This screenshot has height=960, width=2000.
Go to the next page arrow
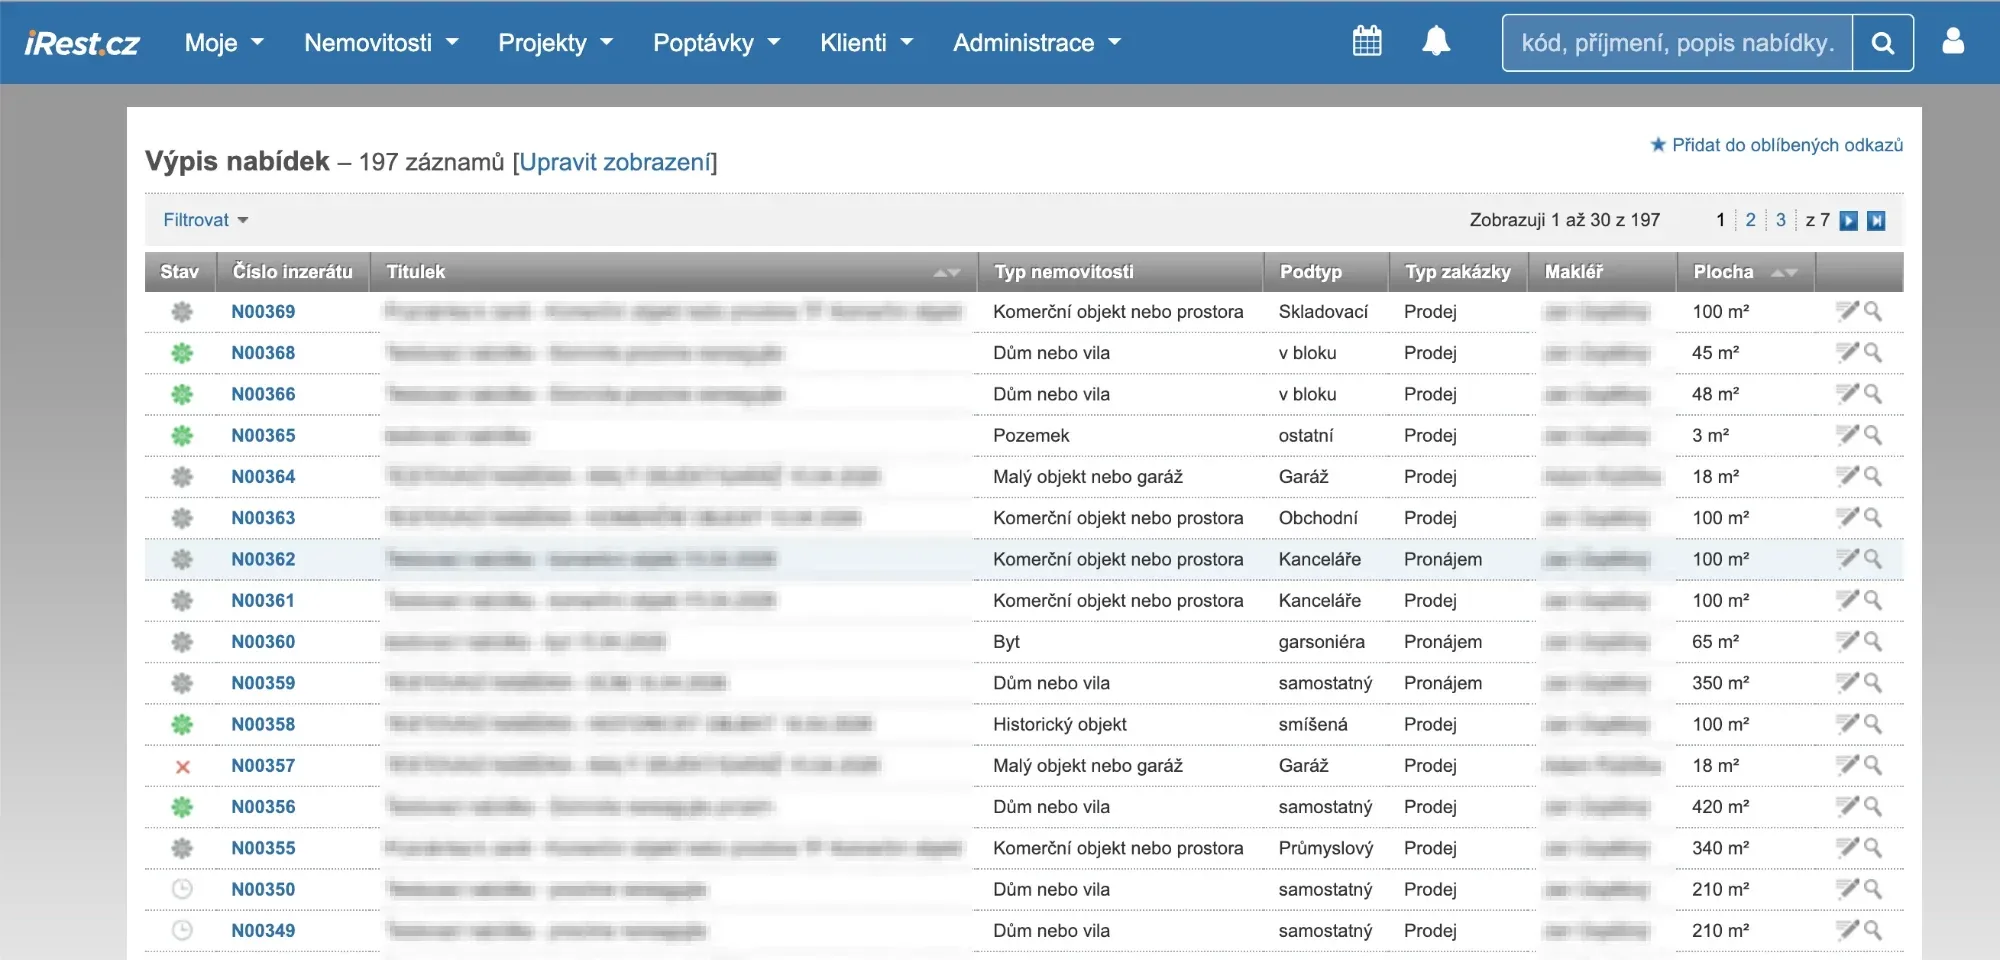click(x=1849, y=221)
